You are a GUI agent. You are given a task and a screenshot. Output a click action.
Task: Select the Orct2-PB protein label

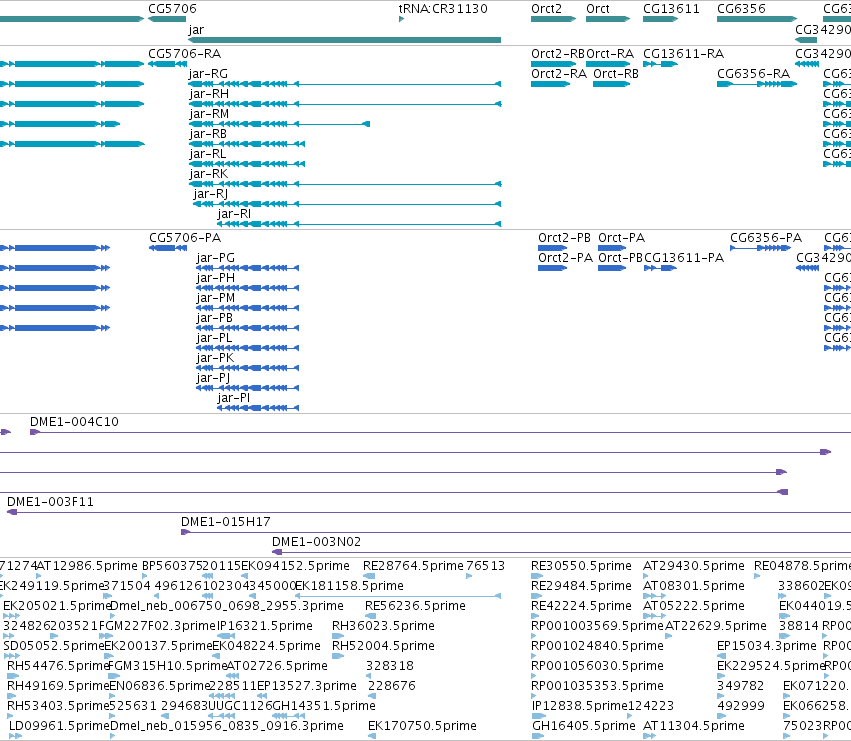point(564,238)
